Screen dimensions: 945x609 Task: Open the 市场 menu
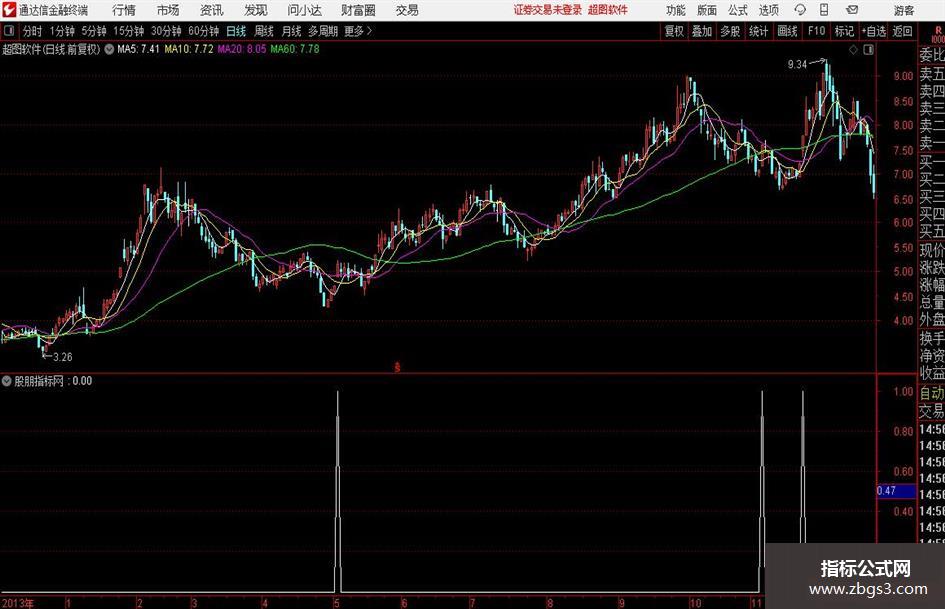coord(168,10)
